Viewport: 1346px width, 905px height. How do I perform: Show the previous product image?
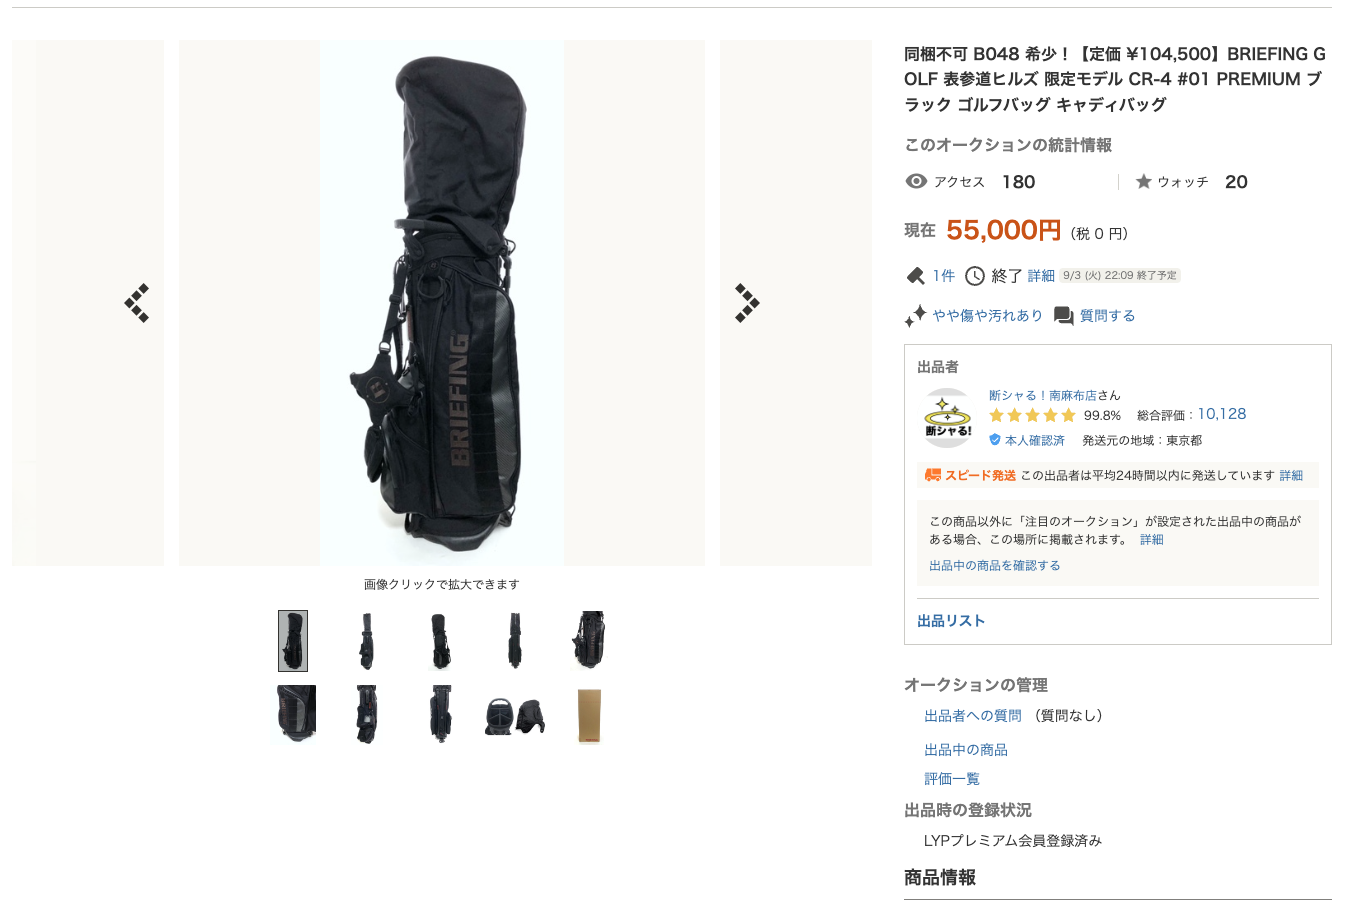137,303
